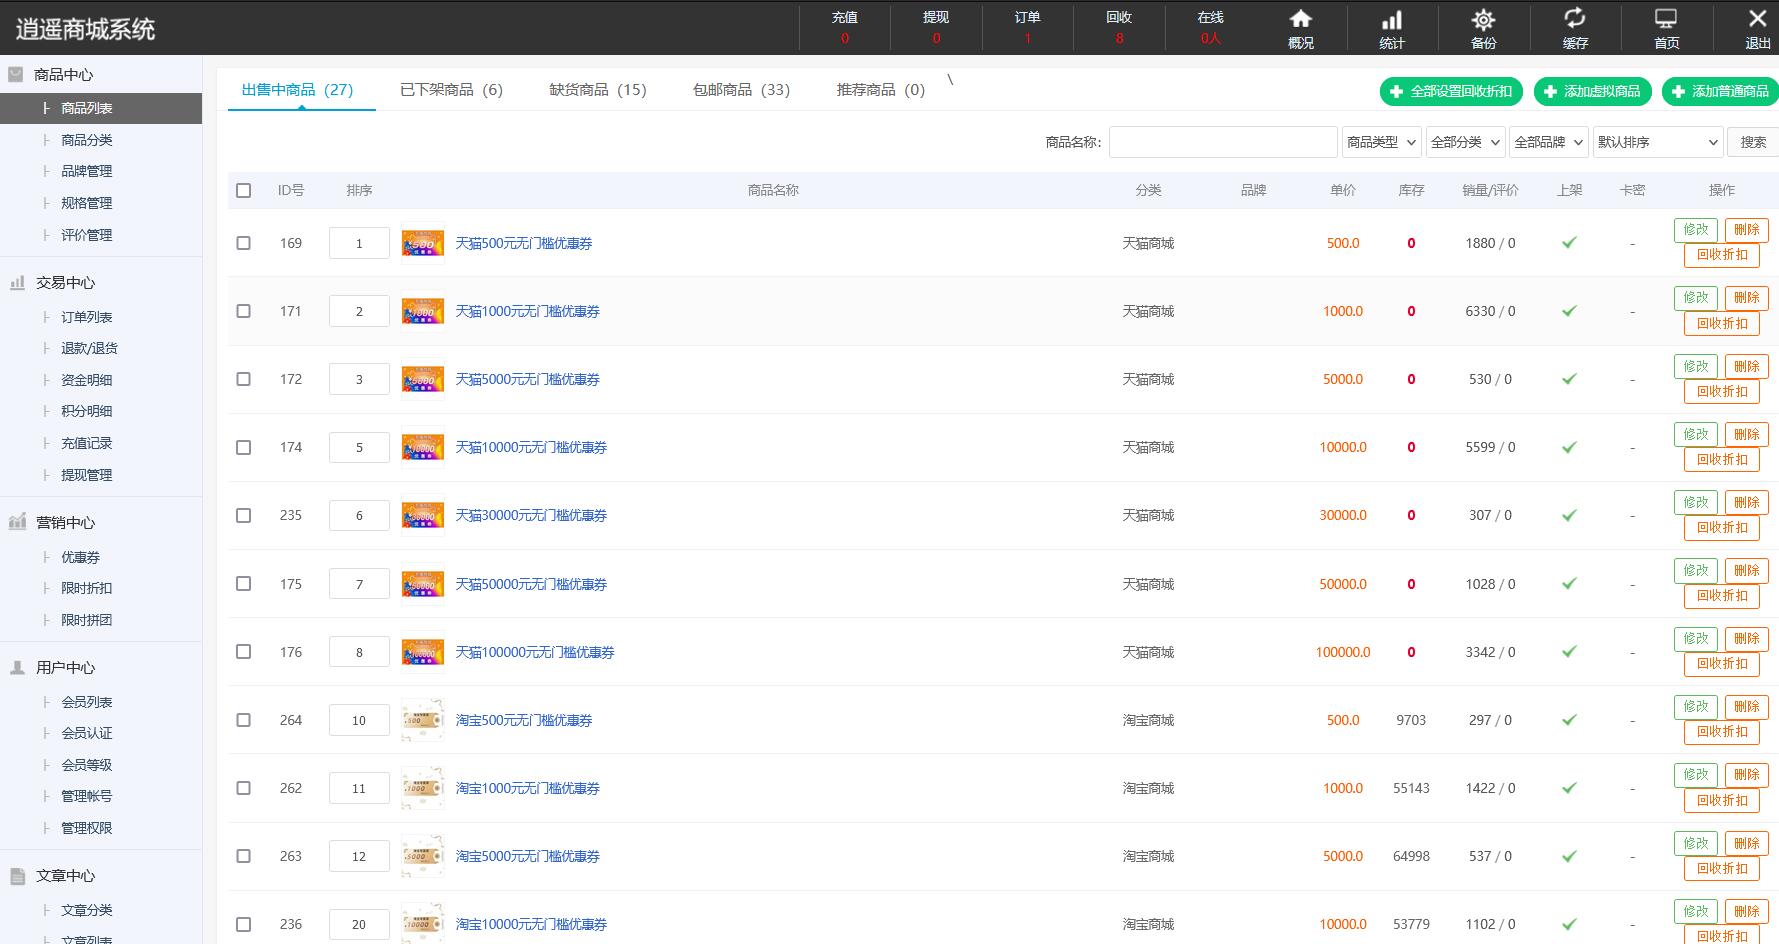Click 修改 for product 169
Viewport: 1779px width, 944px height.
click(x=1695, y=230)
